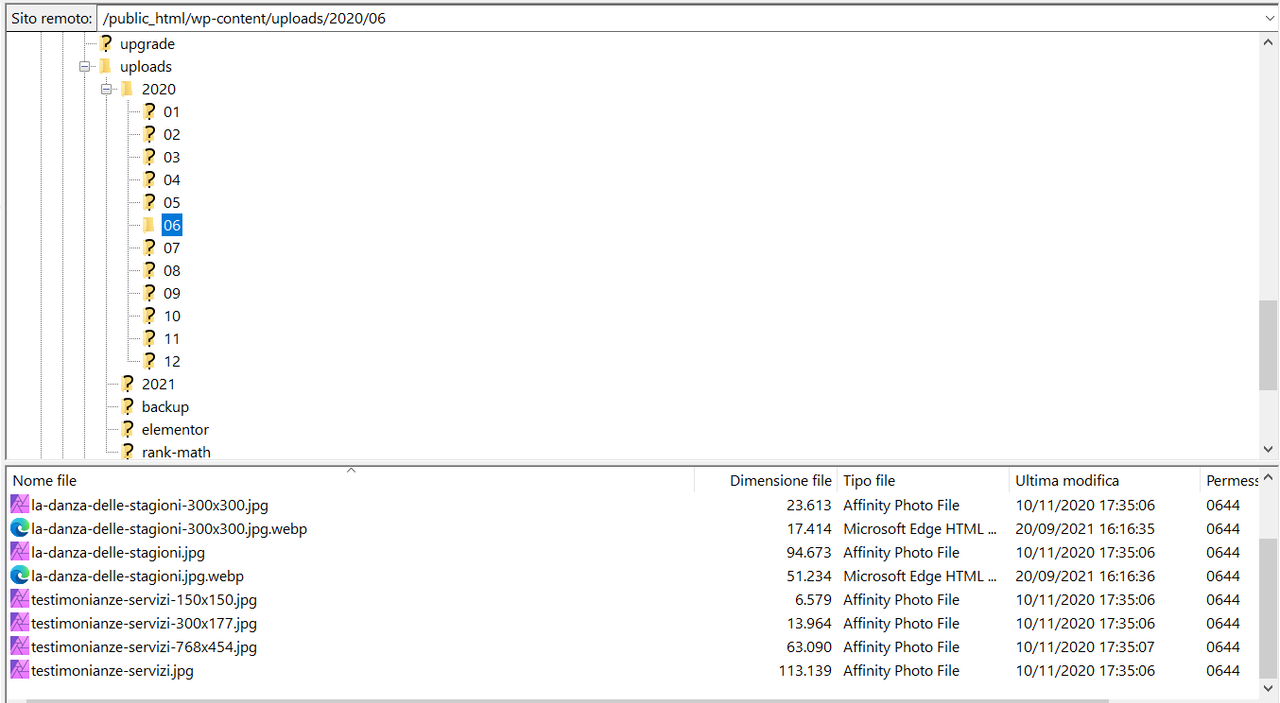Click the 2020 folder icon
Viewport: 1280px width, 703px height.
(127, 89)
